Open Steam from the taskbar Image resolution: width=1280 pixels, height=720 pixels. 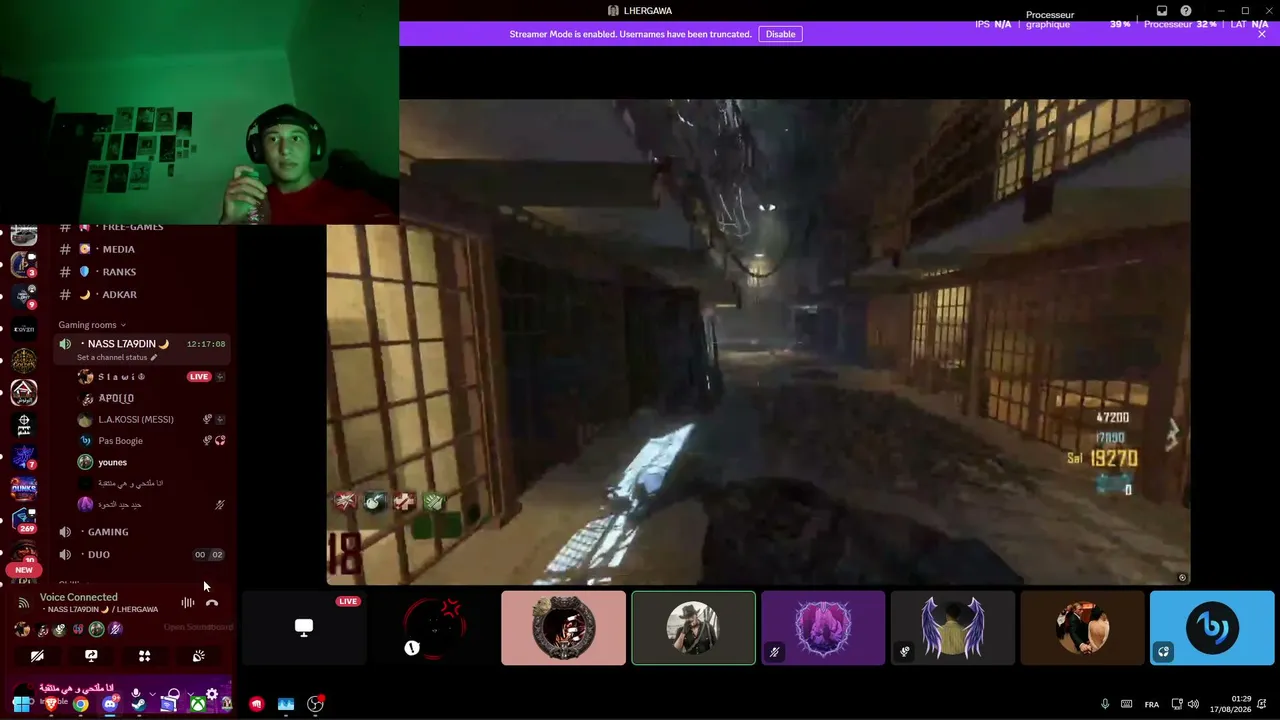(x=139, y=704)
